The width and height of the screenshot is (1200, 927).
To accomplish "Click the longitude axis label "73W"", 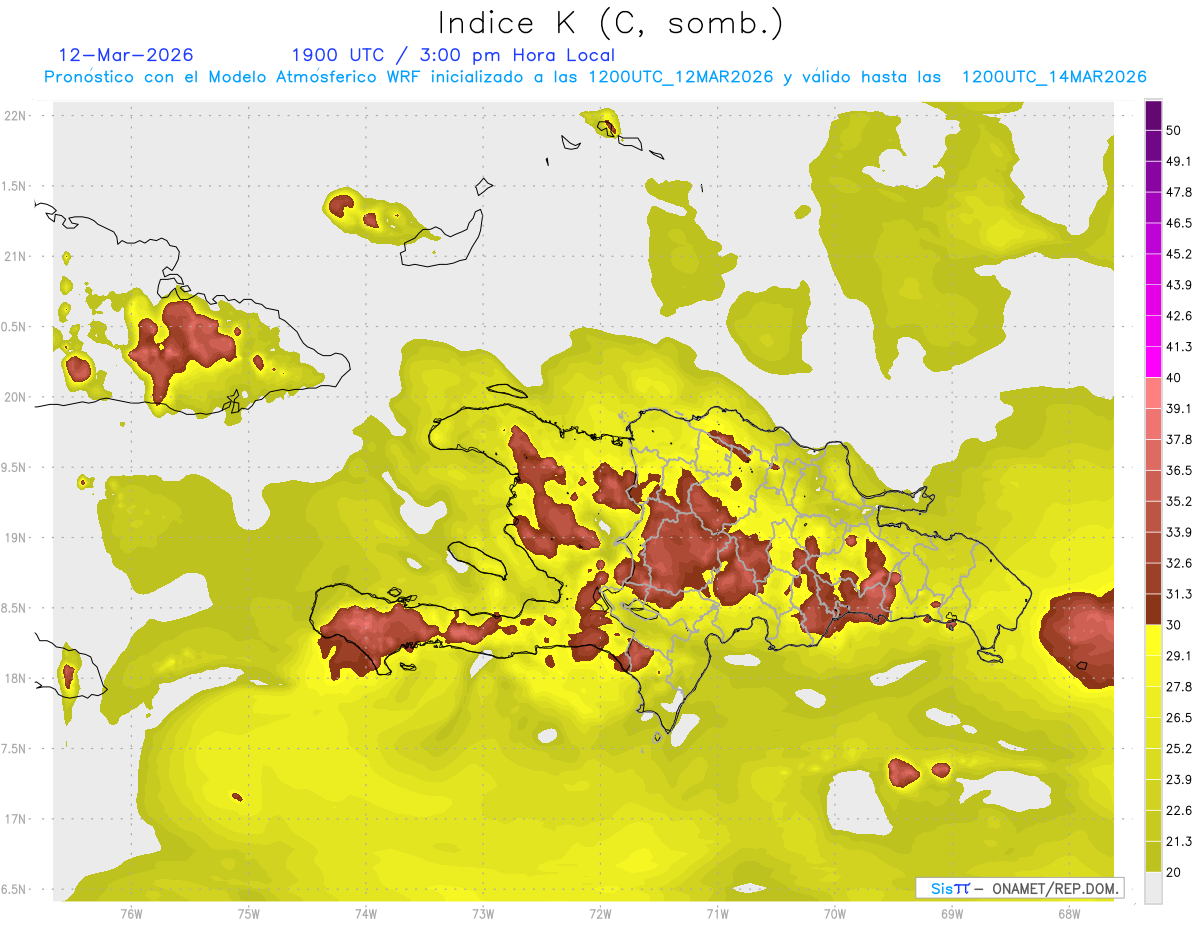I will (482, 913).
